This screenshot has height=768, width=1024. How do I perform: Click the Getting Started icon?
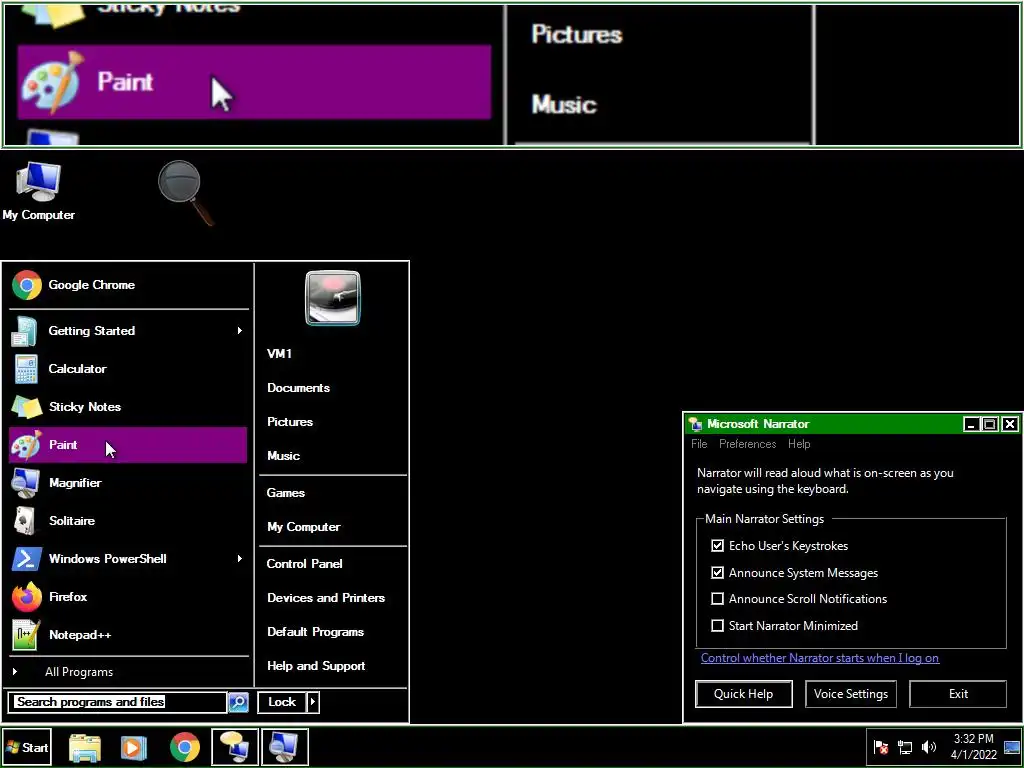click(25, 331)
